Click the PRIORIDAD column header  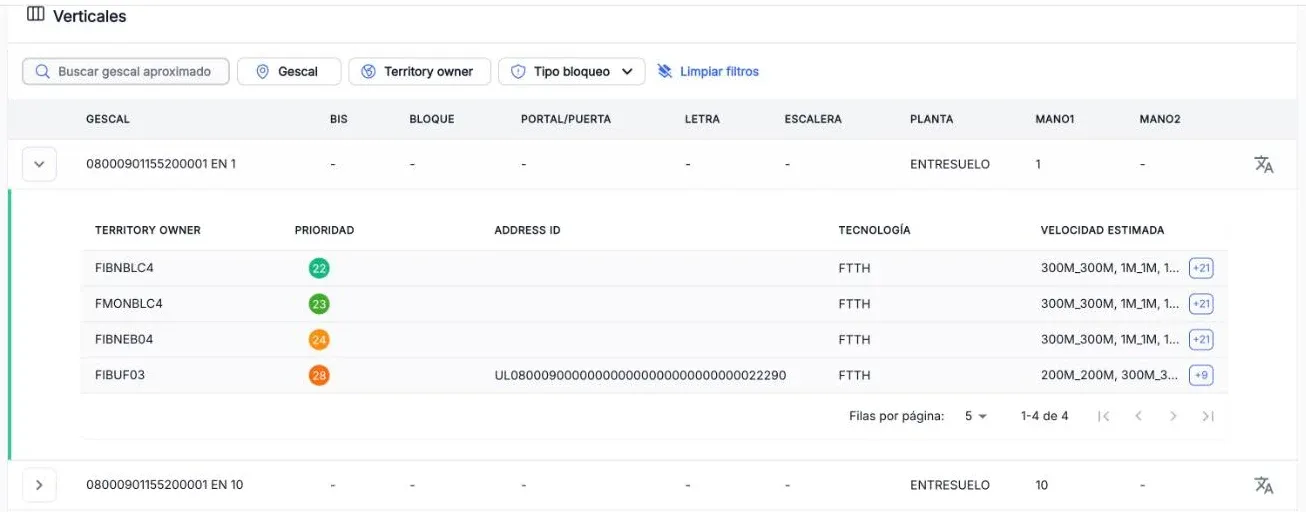[x=325, y=230]
